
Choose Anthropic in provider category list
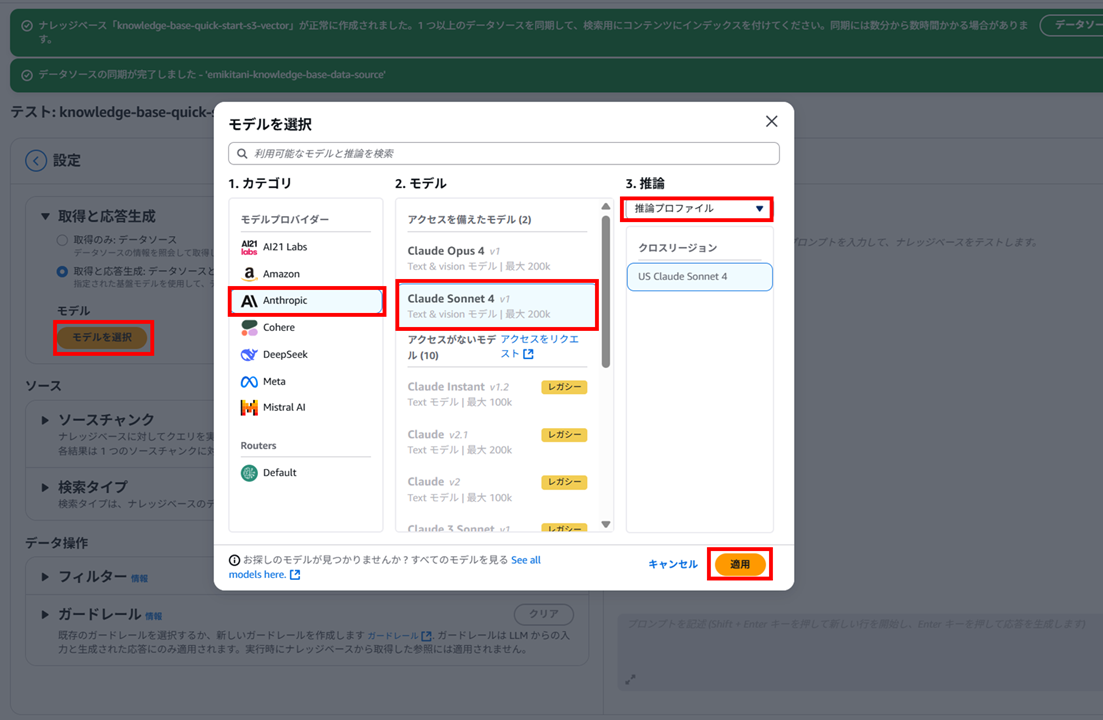306,301
